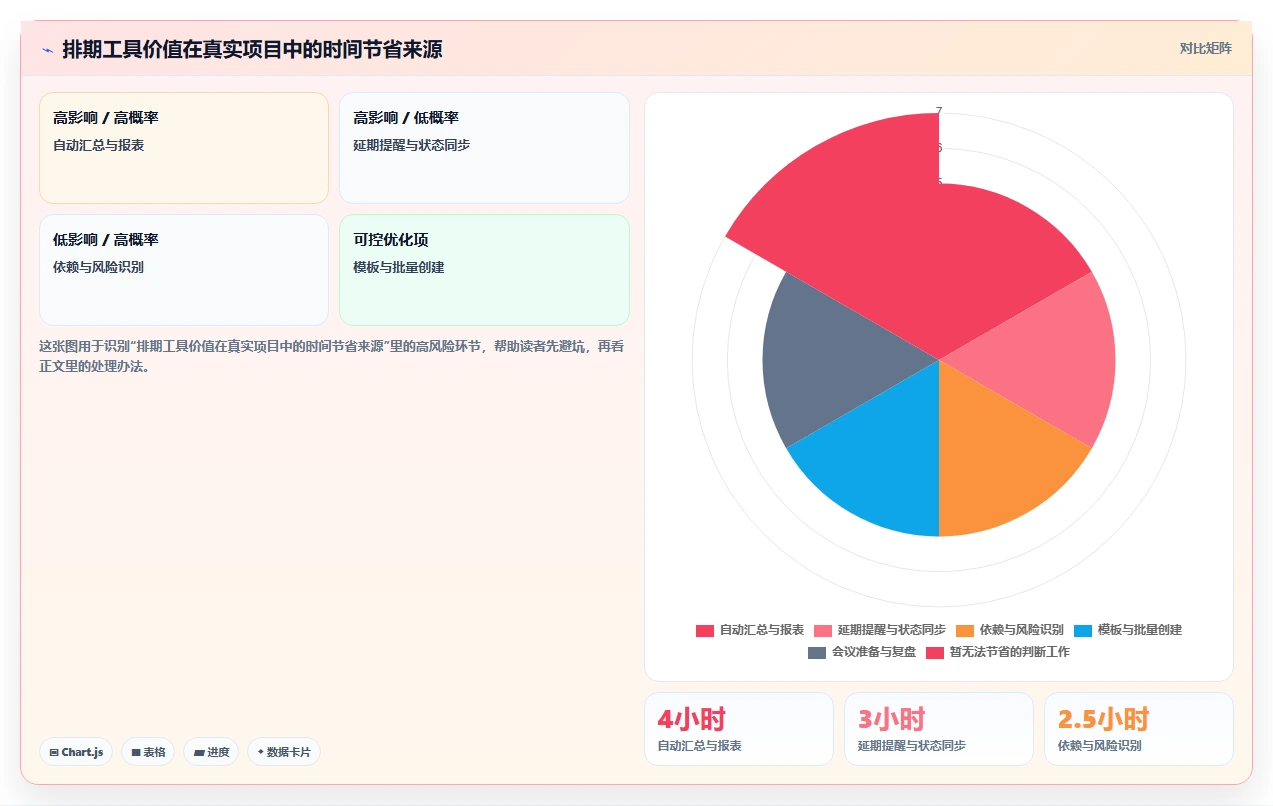
Task: Toggle 暂无法节省的判断工作 legend swatch
Action: (935, 652)
